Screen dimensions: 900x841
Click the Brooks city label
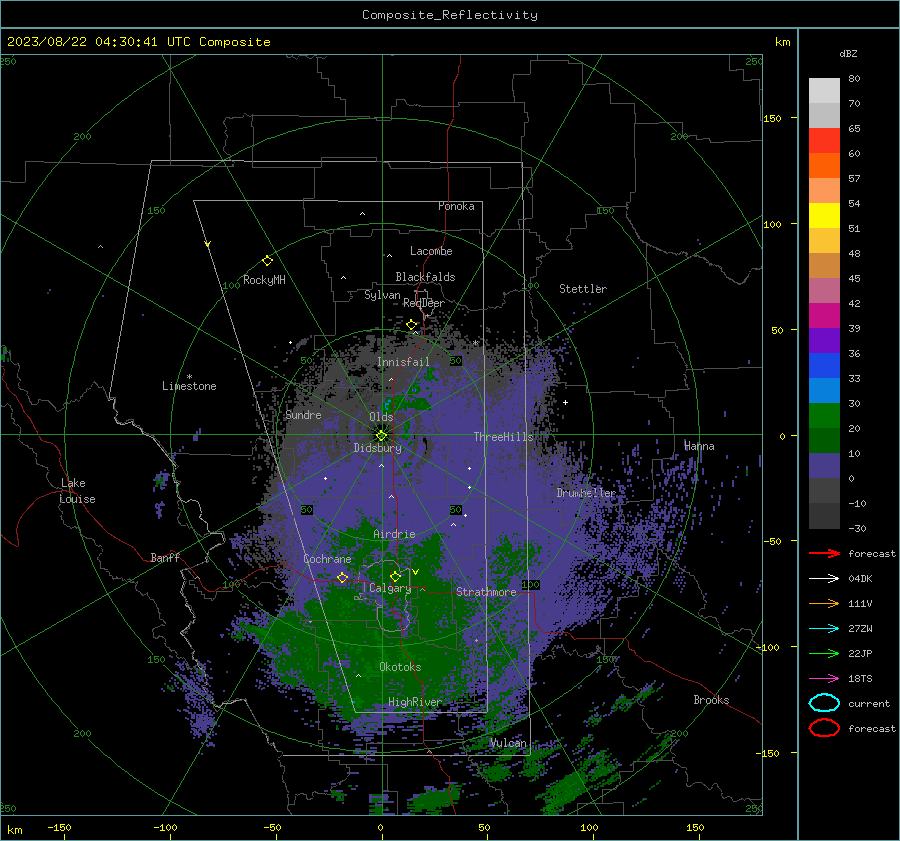711,700
